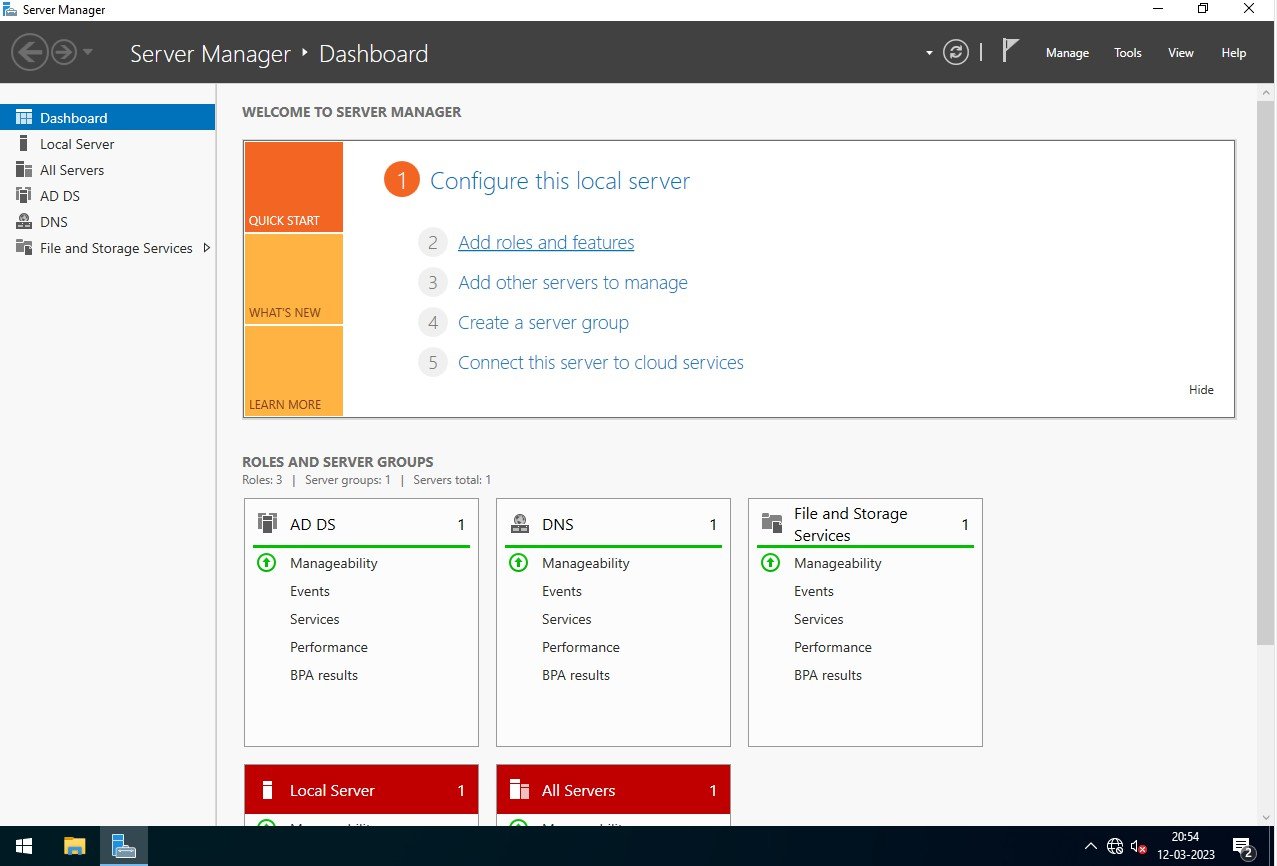Click the network globe tray icon
This screenshot has width=1277, height=866.
[1115, 846]
